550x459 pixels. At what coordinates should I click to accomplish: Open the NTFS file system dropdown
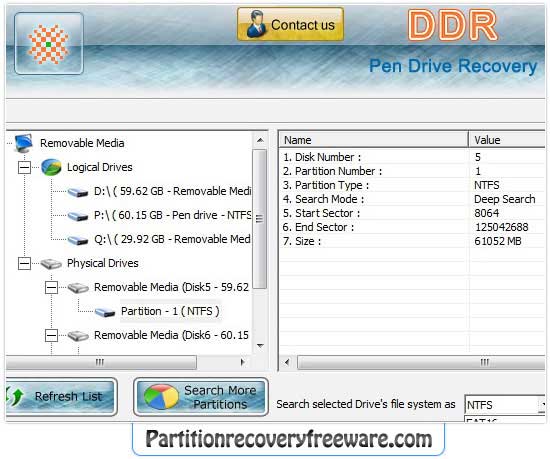click(x=542, y=405)
